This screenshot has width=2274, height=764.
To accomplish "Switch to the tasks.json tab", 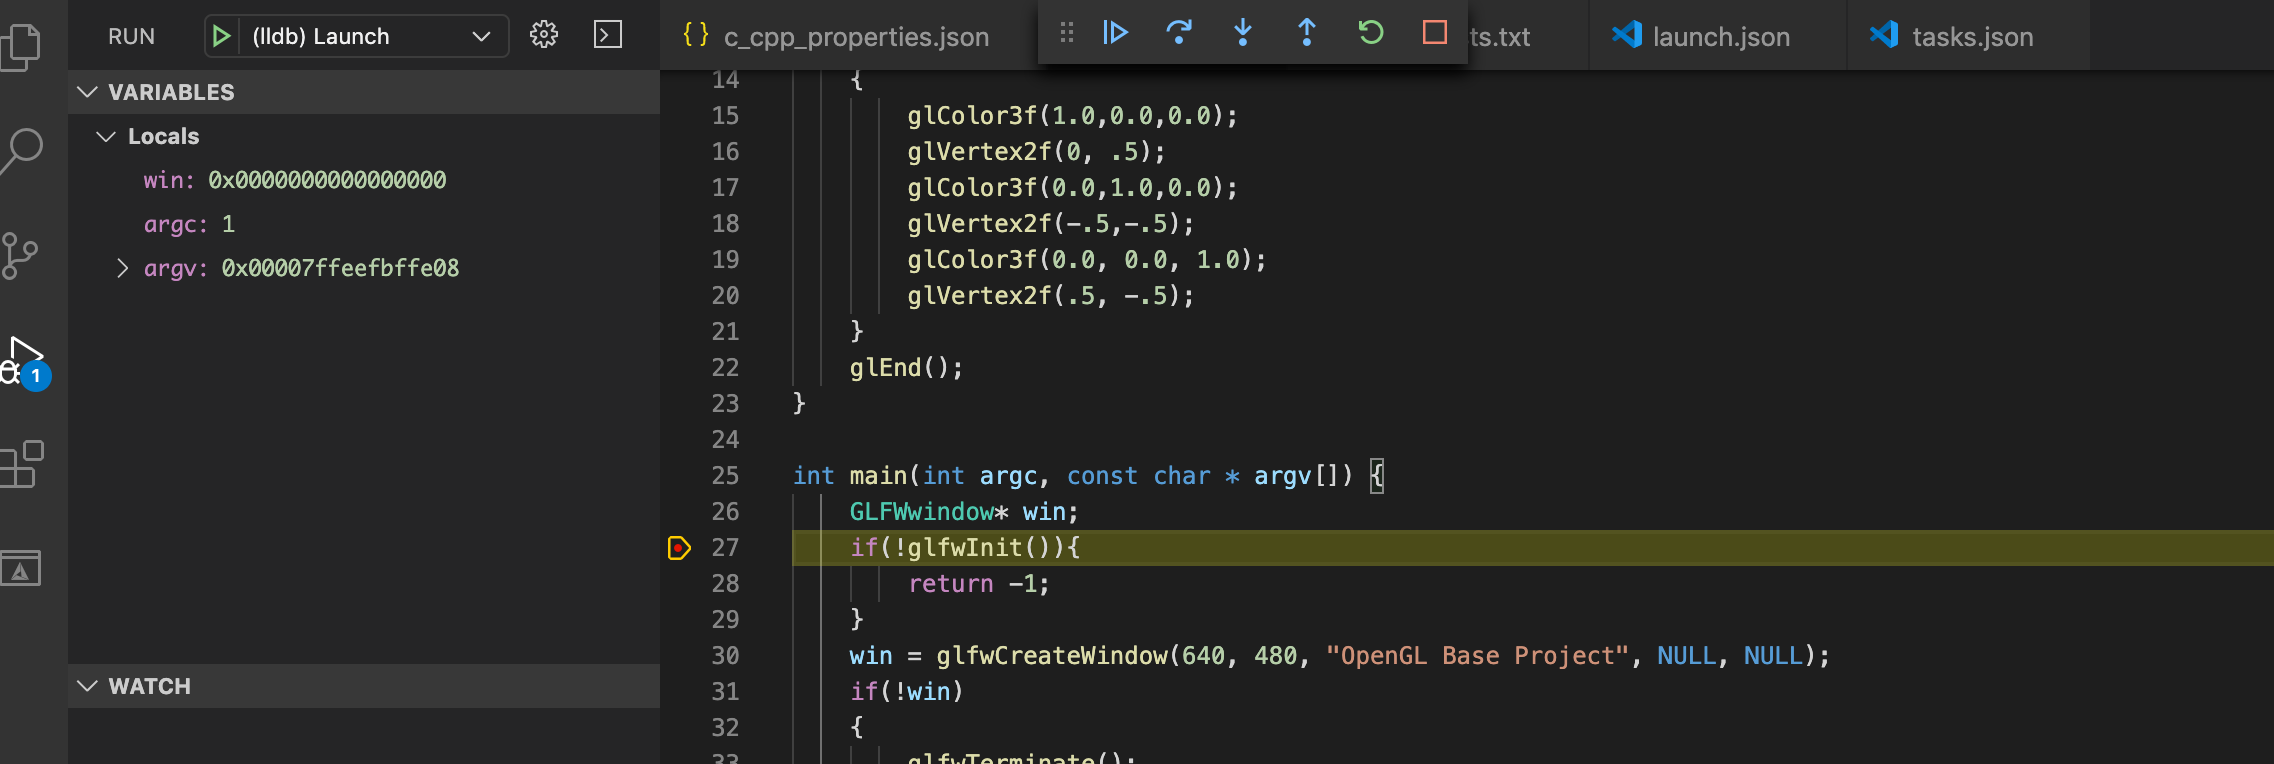I will pyautogui.click(x=1969, y=37).
